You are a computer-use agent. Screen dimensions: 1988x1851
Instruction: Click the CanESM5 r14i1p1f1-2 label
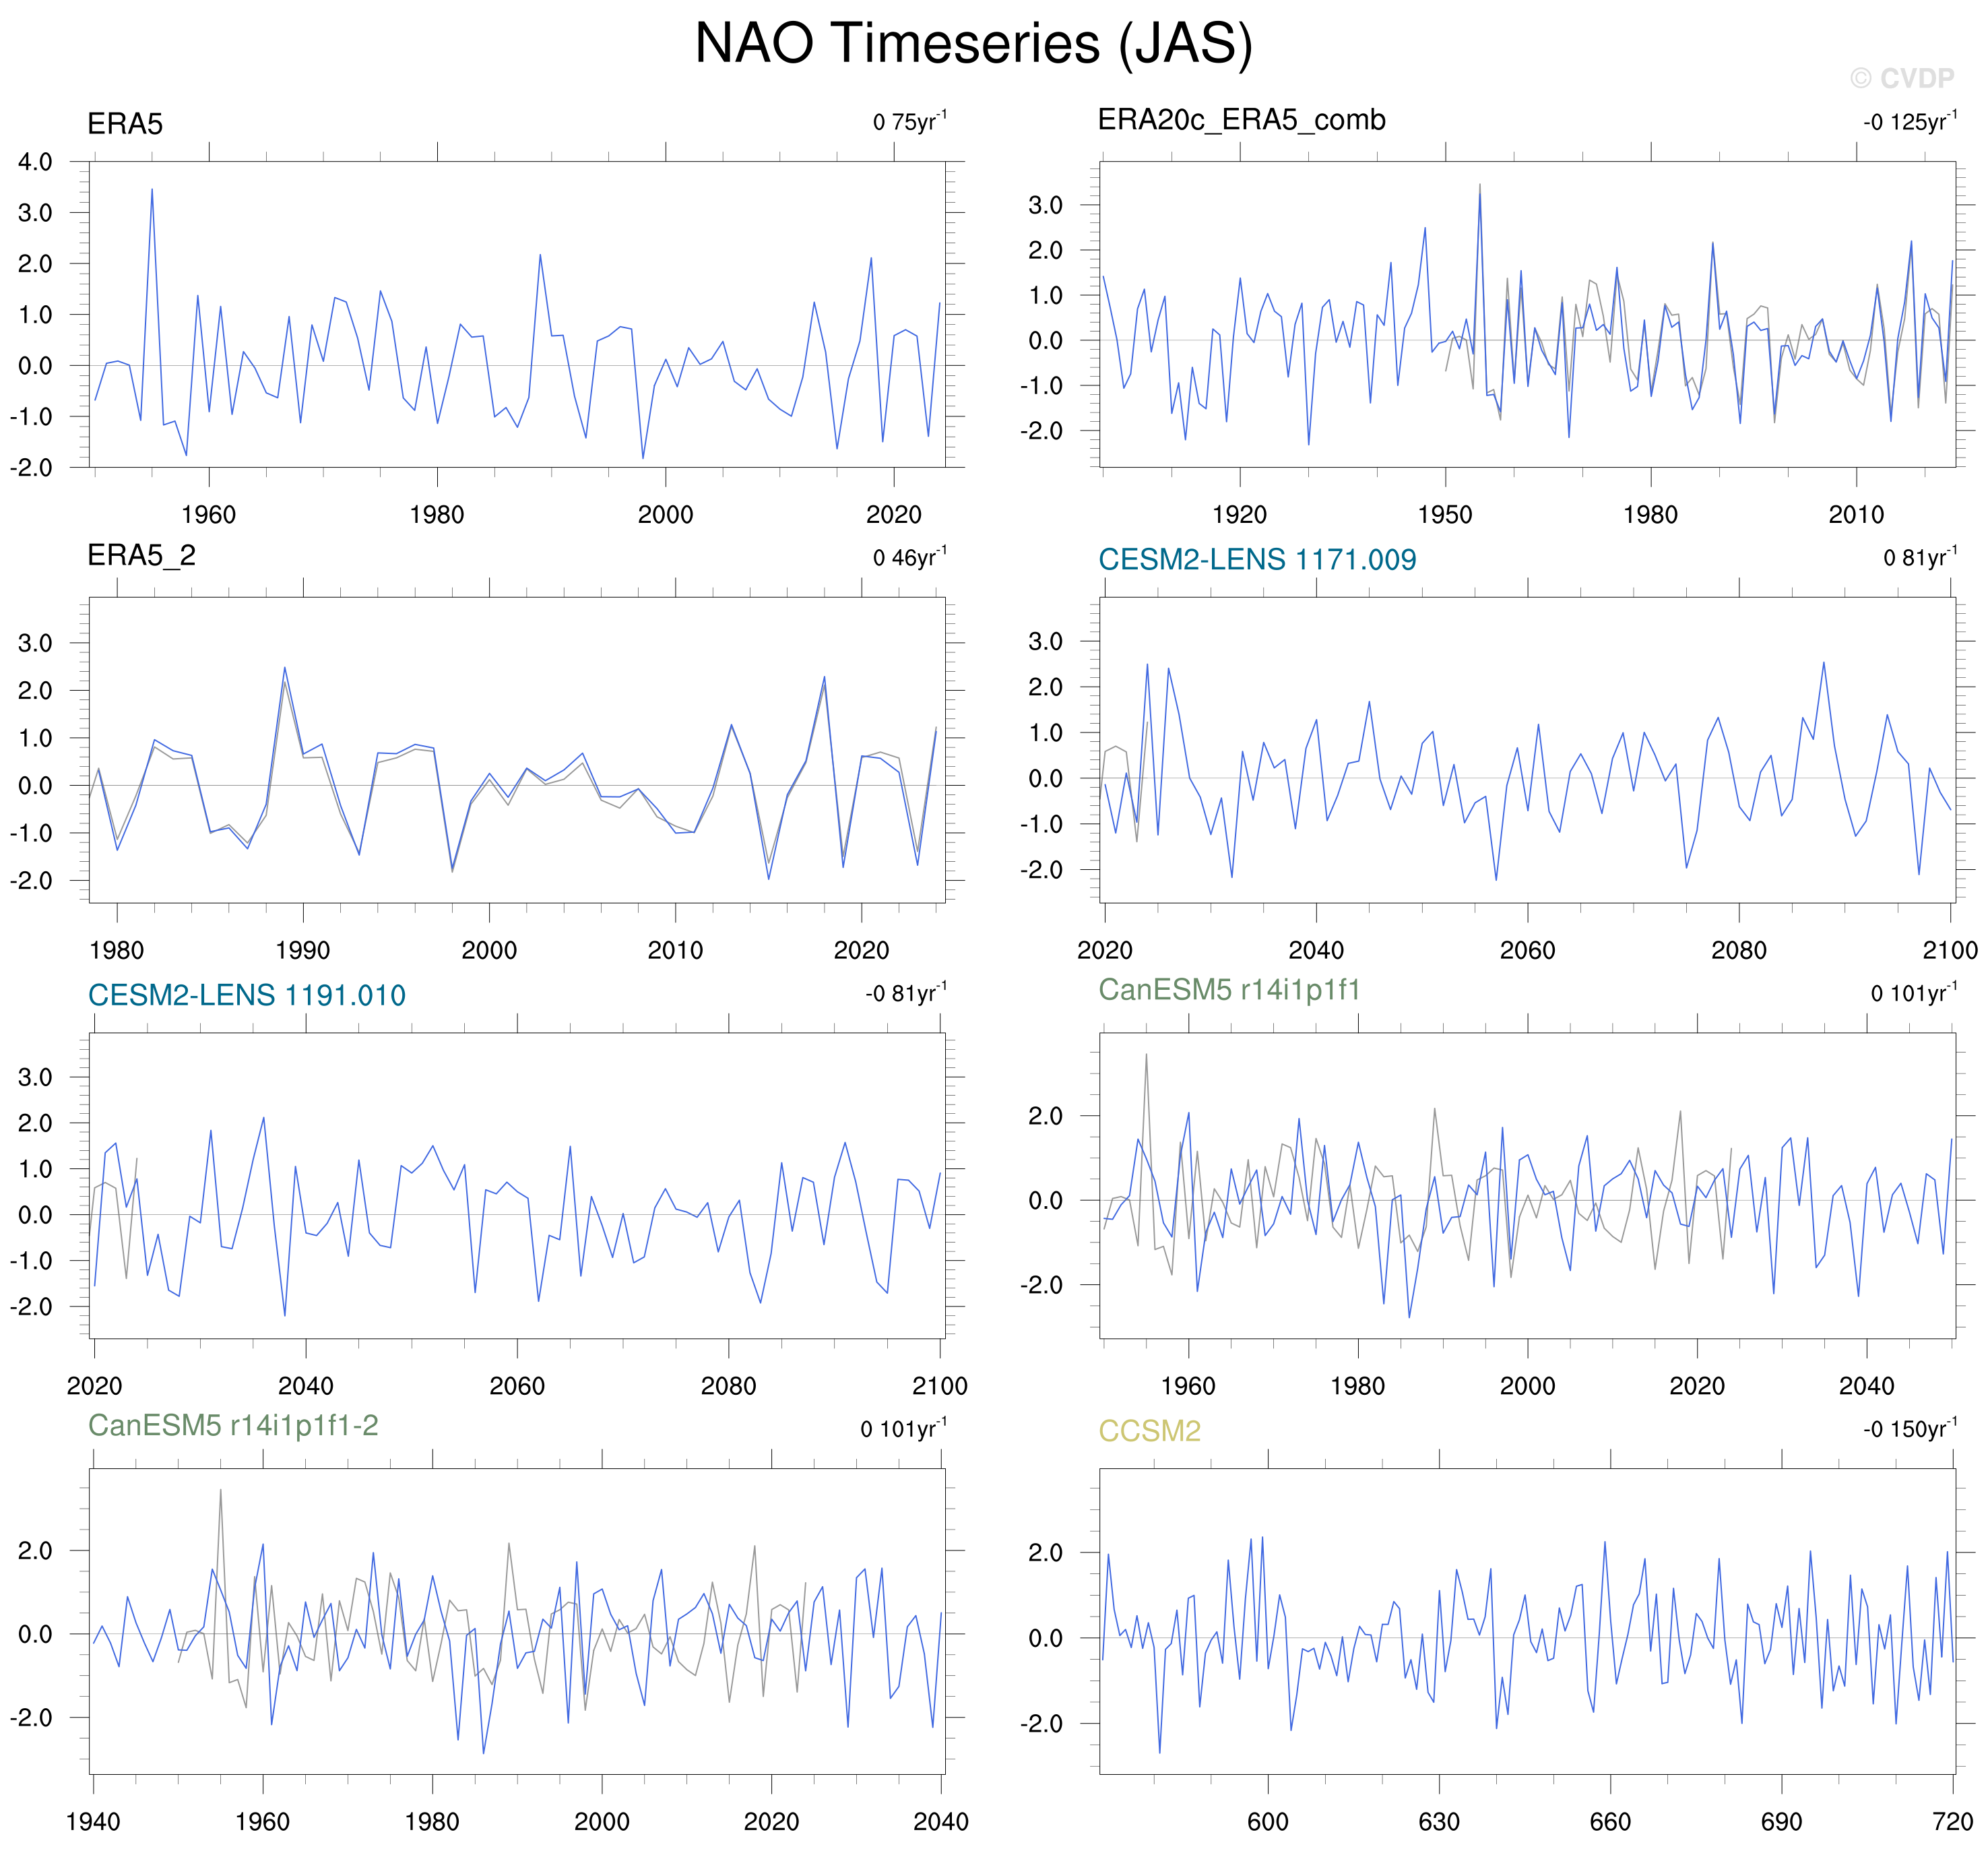pos(233,1425)
